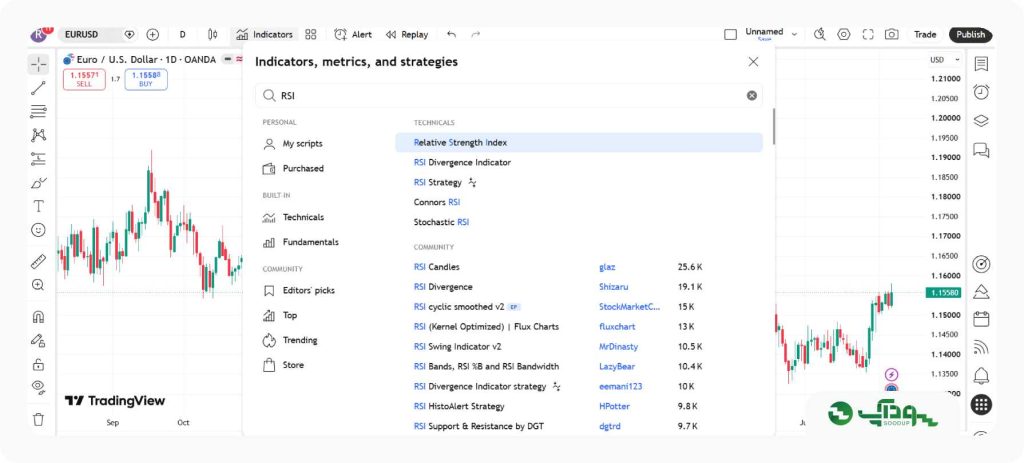
Task: Start bar Replay mode
Action: (x=407, y=35)
